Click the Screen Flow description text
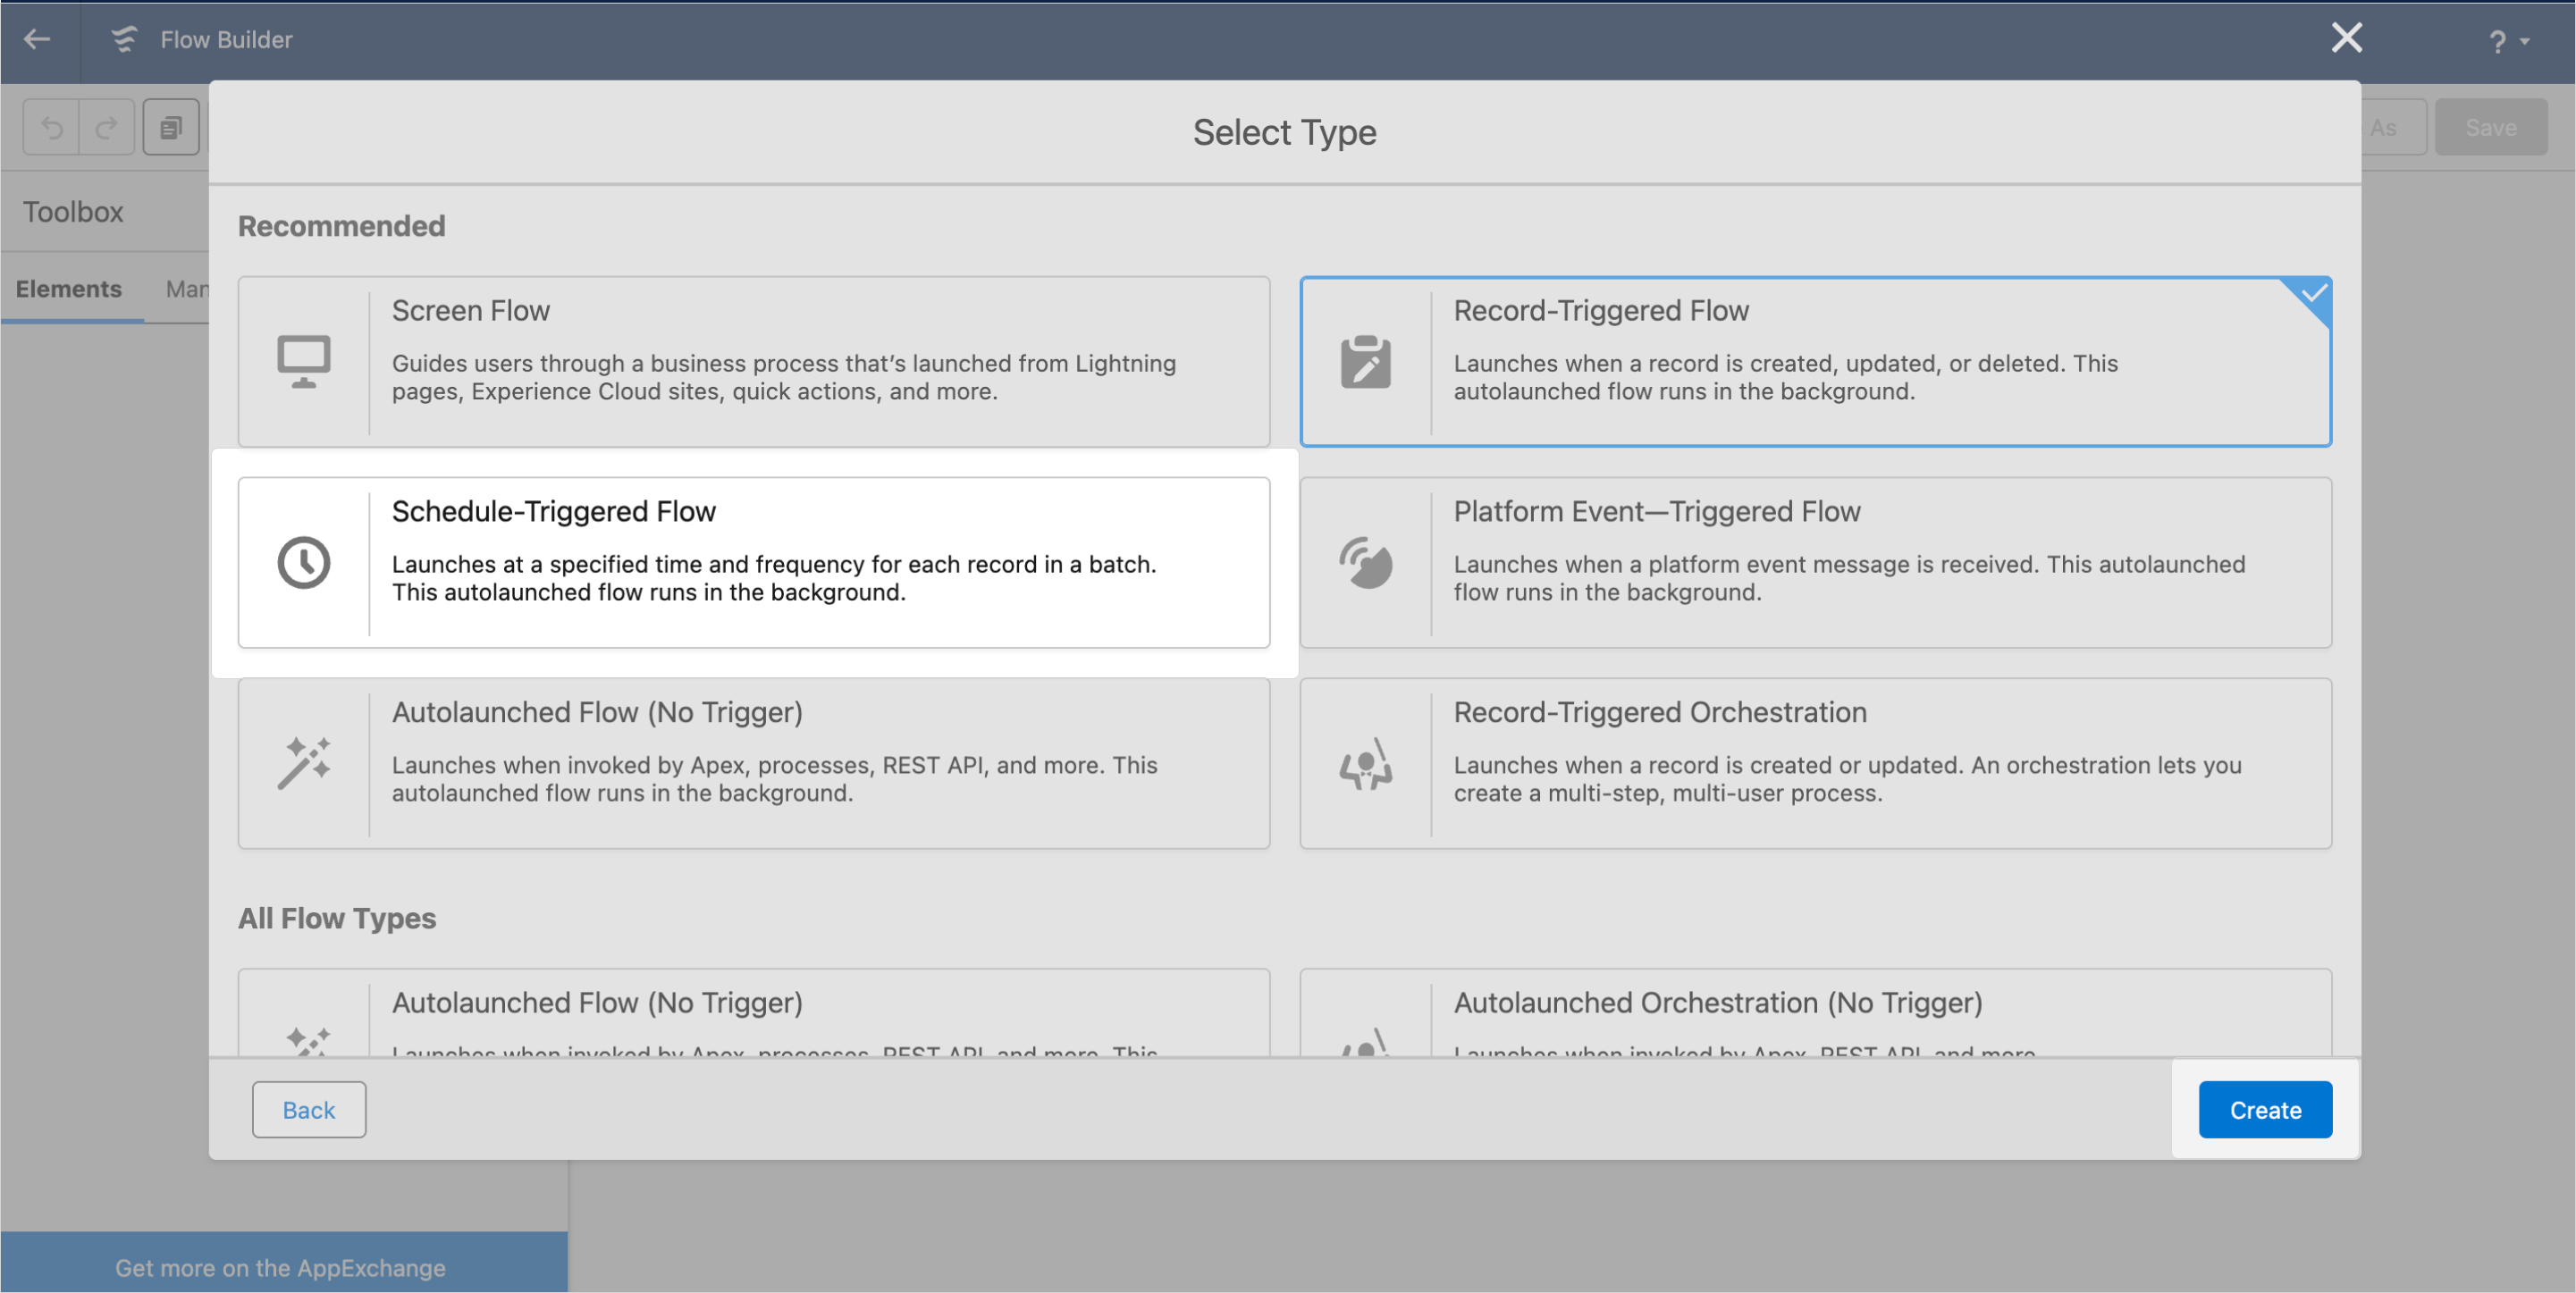The image size is (2576, 1293). click(x=783, y=377)
